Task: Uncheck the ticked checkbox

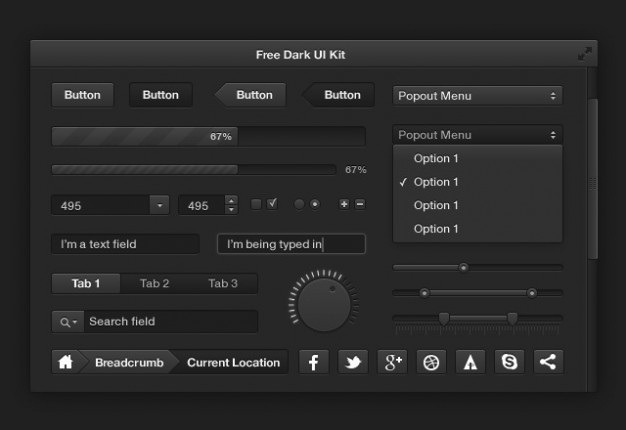Action: 272,204
